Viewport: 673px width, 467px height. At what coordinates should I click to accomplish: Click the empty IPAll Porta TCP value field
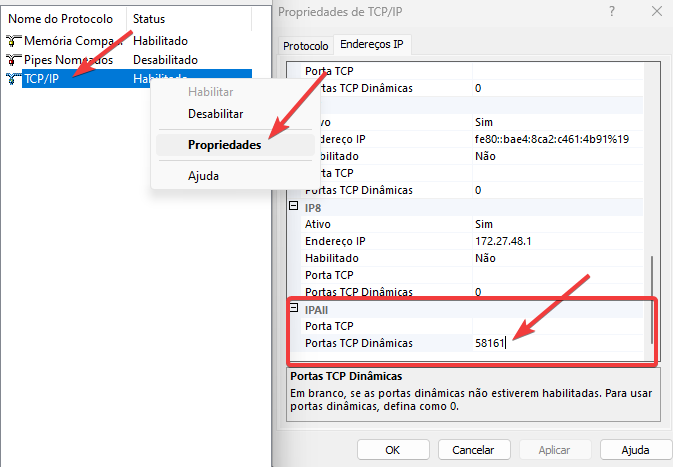coord(558,326)
